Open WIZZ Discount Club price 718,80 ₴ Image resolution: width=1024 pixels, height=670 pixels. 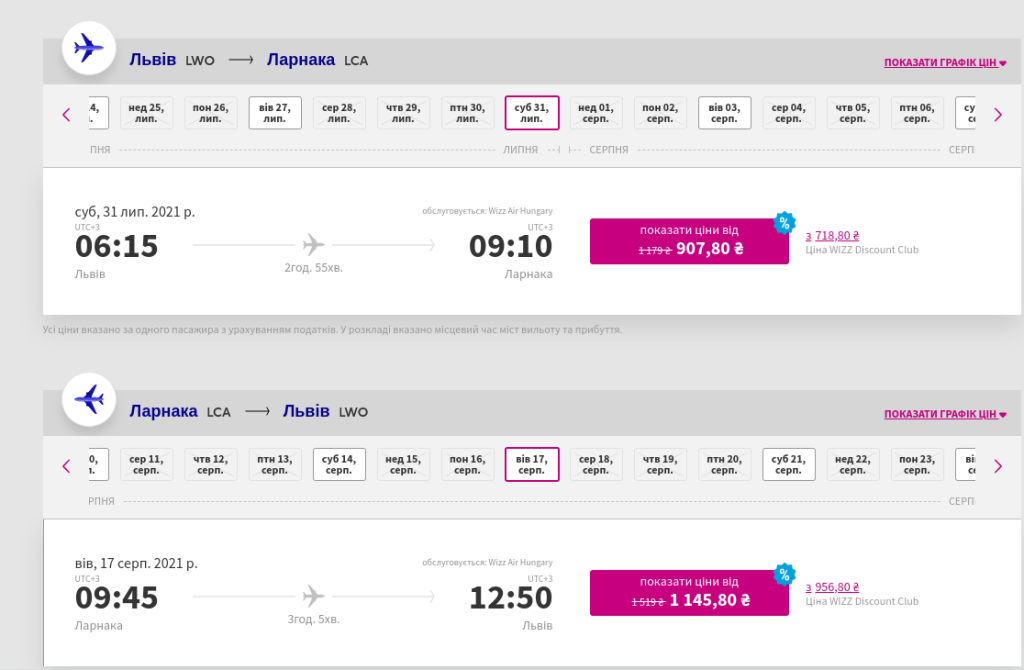(x=832, y=236)
